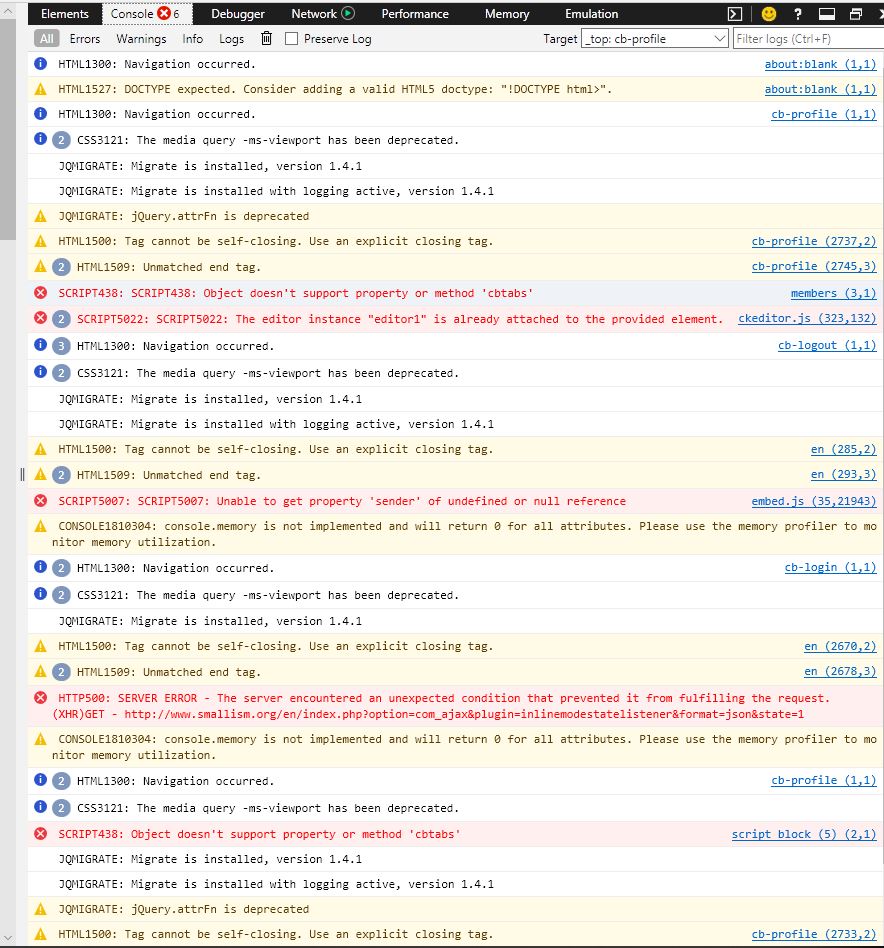Dock the tools using the dock icon

(827, 13)
